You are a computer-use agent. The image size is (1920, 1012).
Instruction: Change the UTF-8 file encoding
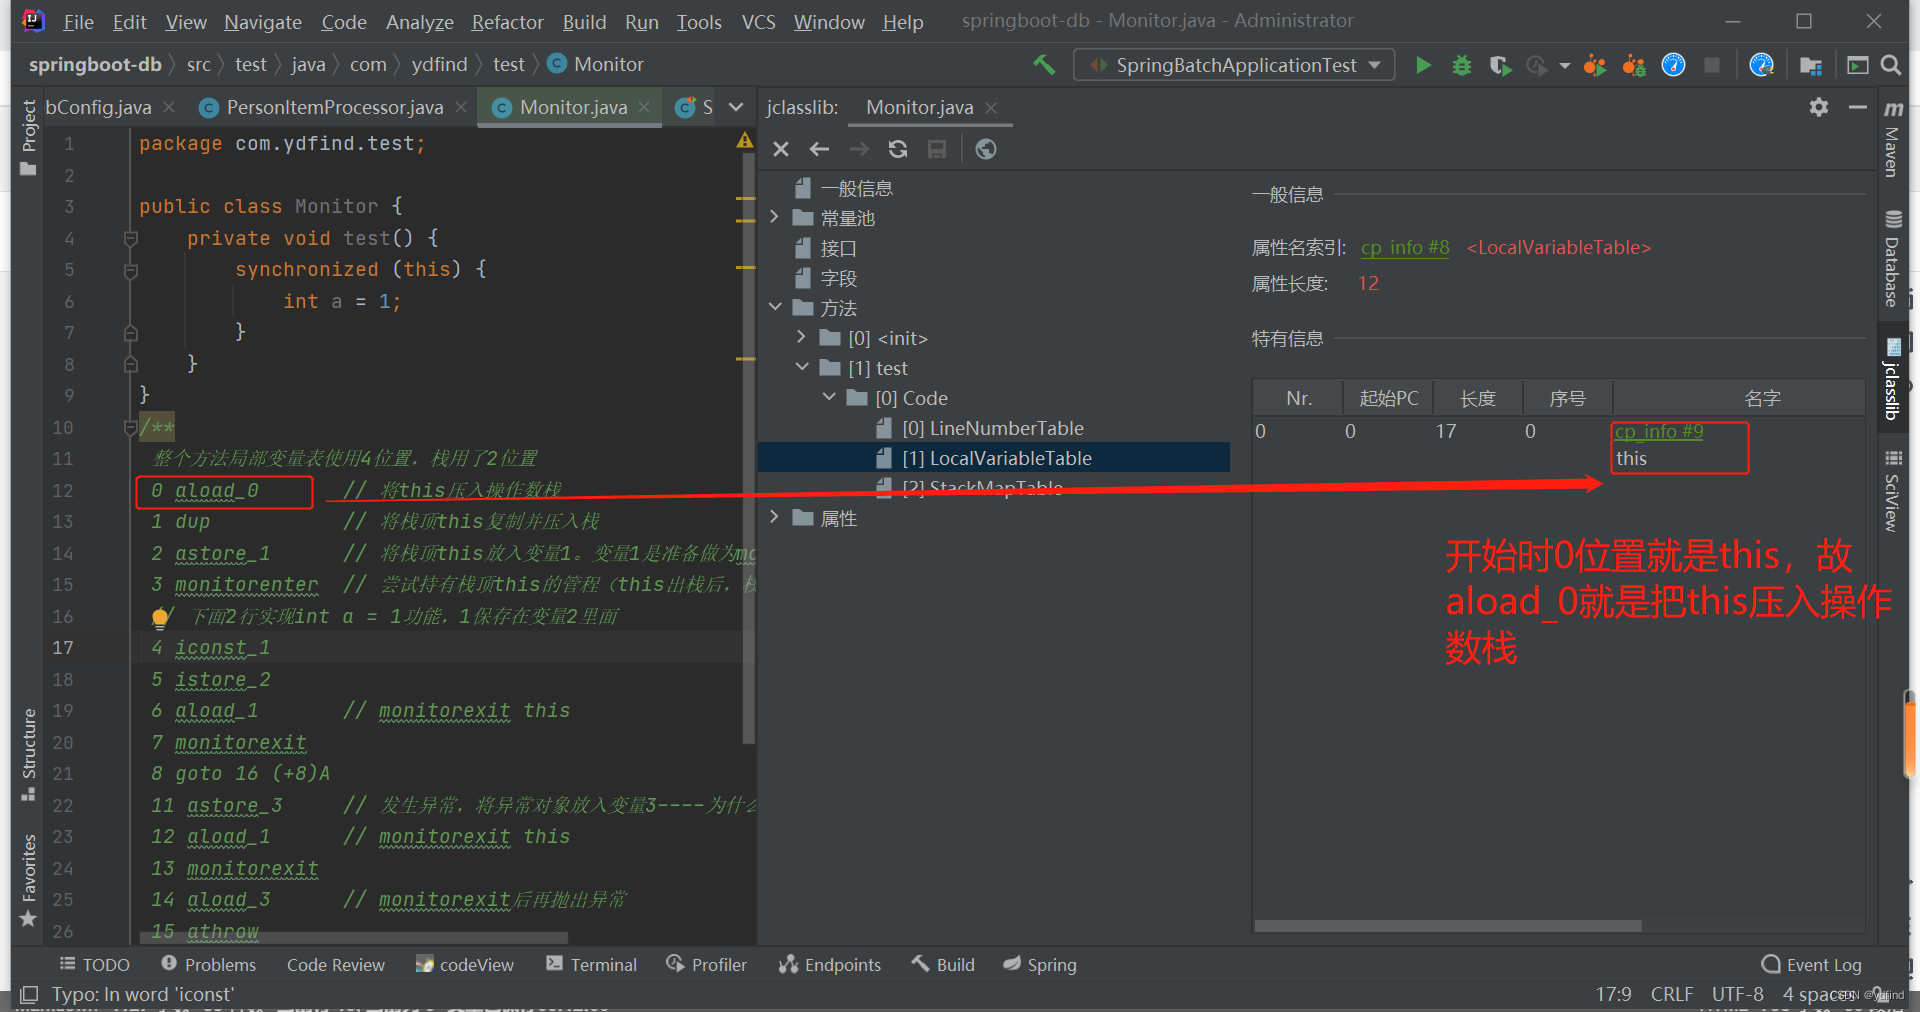pyautogui.click(x=1737, y=994)
